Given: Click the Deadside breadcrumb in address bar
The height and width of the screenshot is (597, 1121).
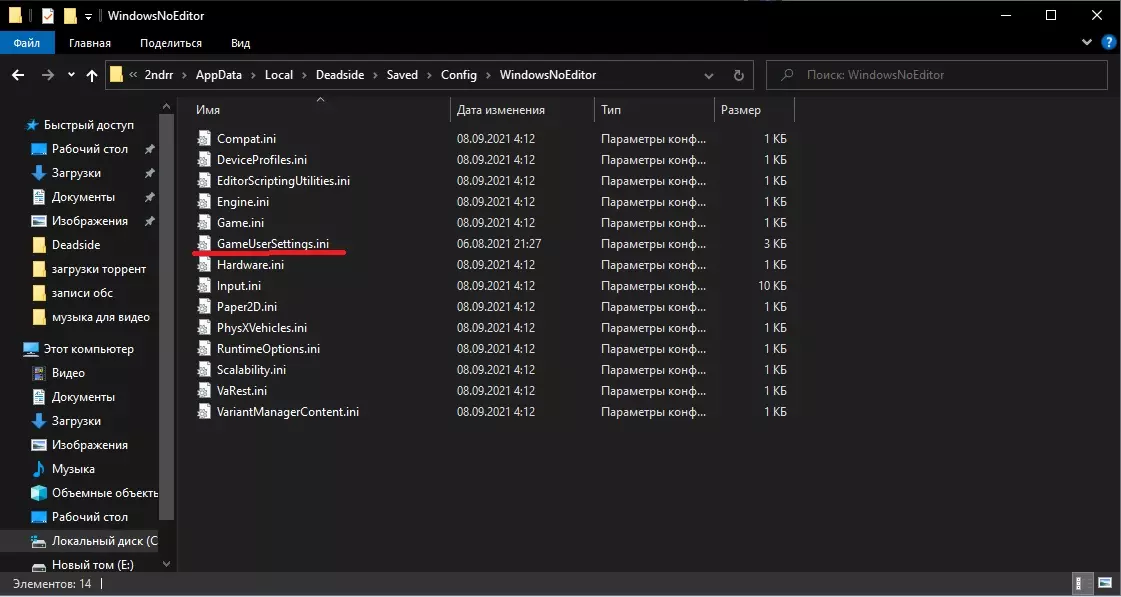Looking at the screenshot, I should (340, 75).
